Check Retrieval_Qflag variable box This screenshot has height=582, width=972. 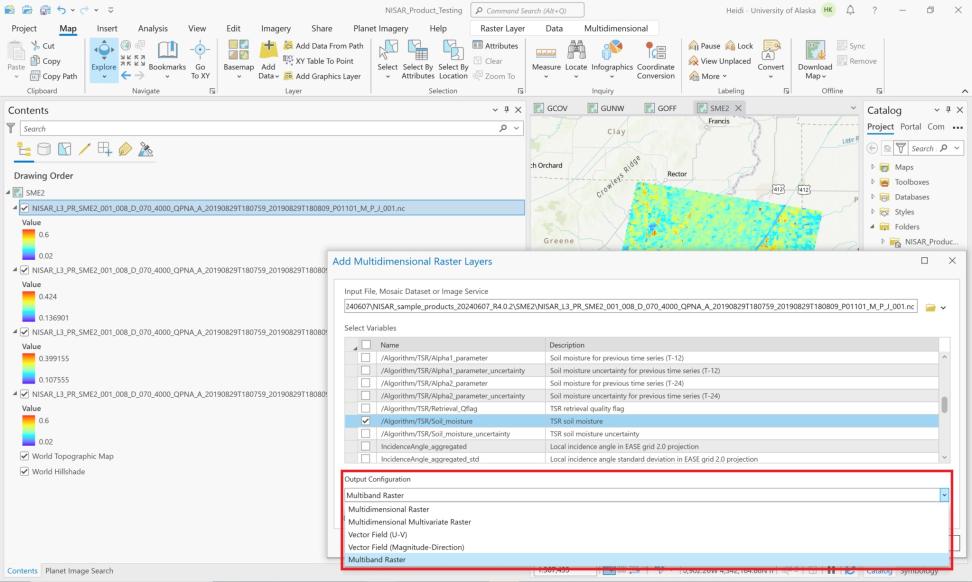point(366,408)
